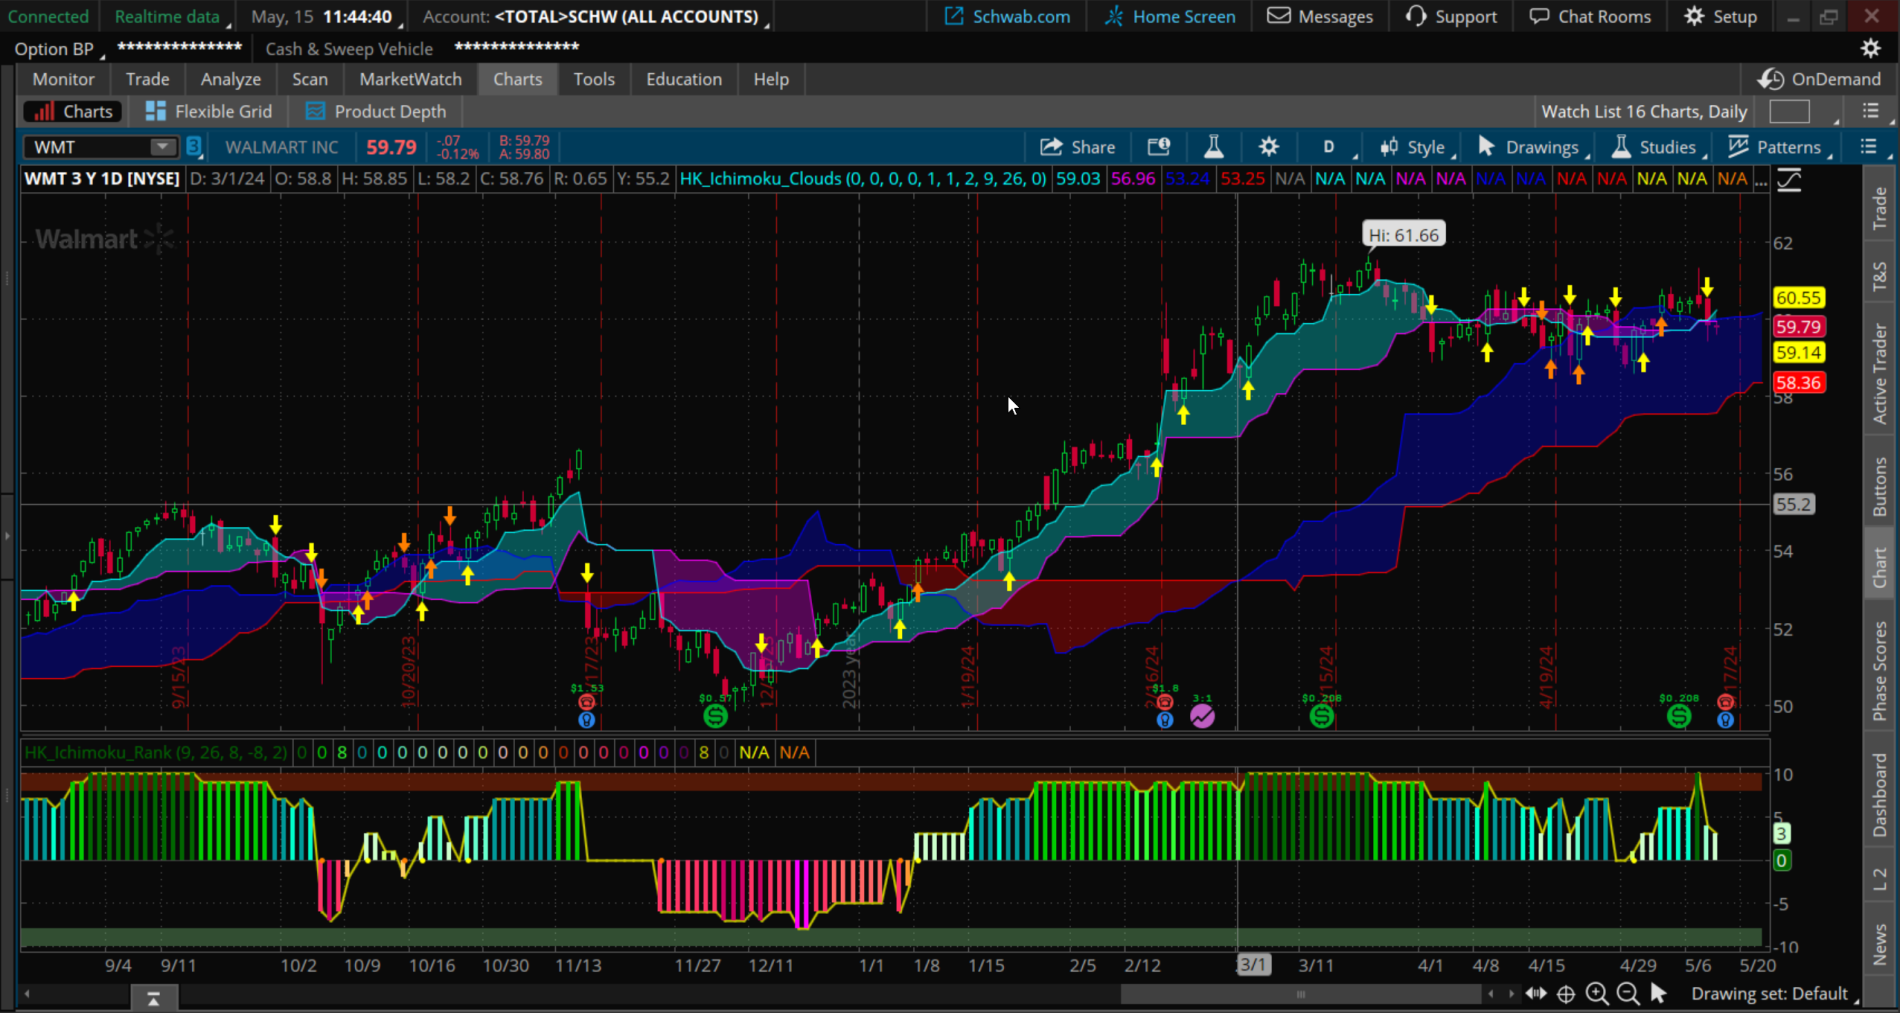The height and width of the screenshot is (1013, 1900).
Task: Switch to the Flexible Grid sub-tab
Action: coord(209,111)
